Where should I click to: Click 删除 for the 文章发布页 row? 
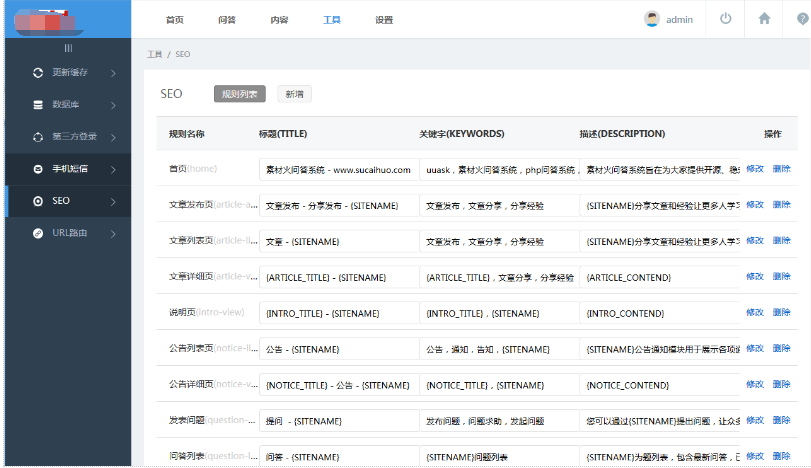[782, 205]
